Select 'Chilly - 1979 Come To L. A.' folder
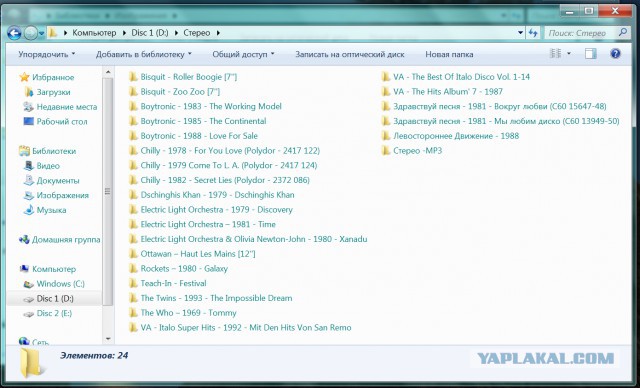The image size is (640, 388). (x=223, y=165)
